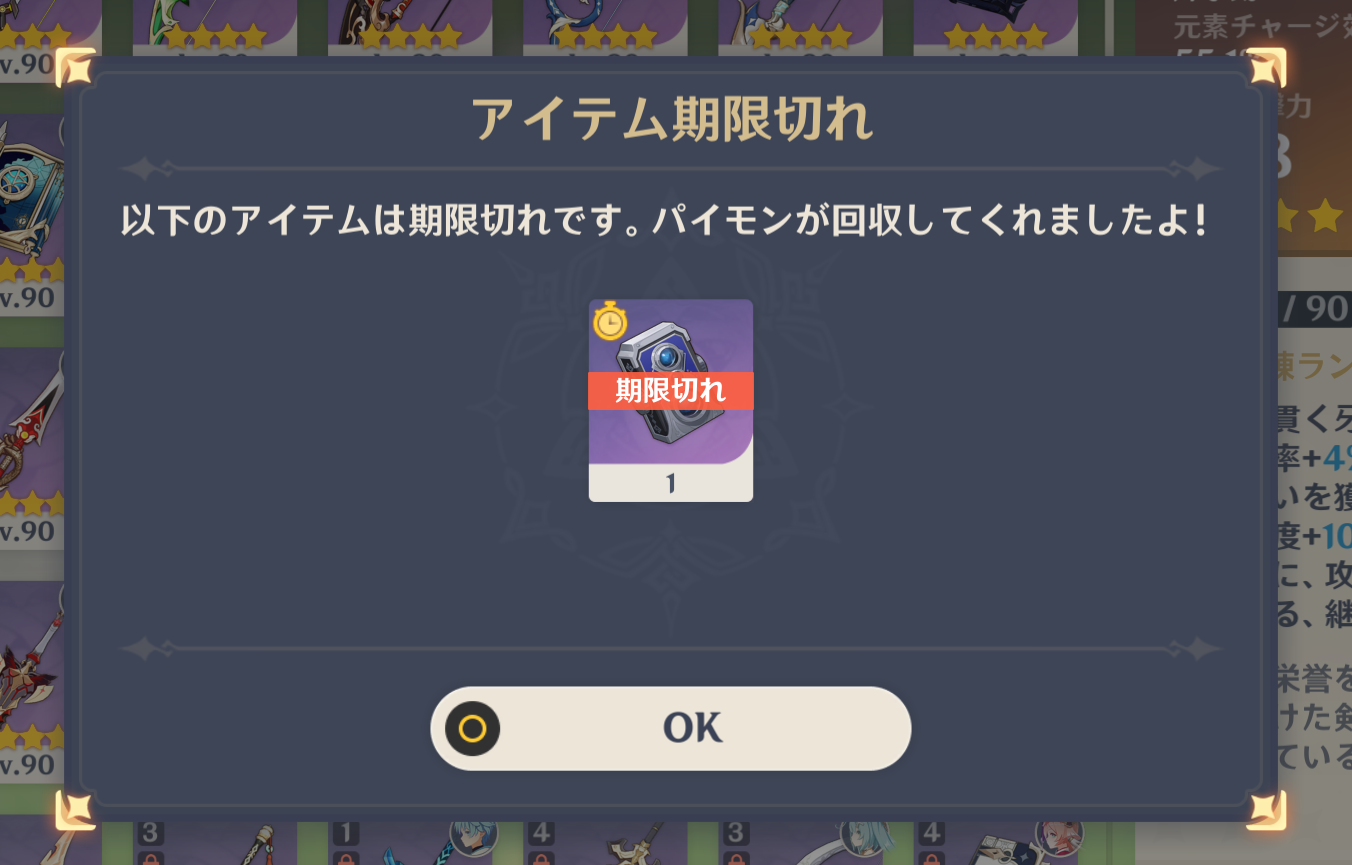Select the green bow weapon card in top row
This screenshot has height=865, width=1352.
[214, 27]
